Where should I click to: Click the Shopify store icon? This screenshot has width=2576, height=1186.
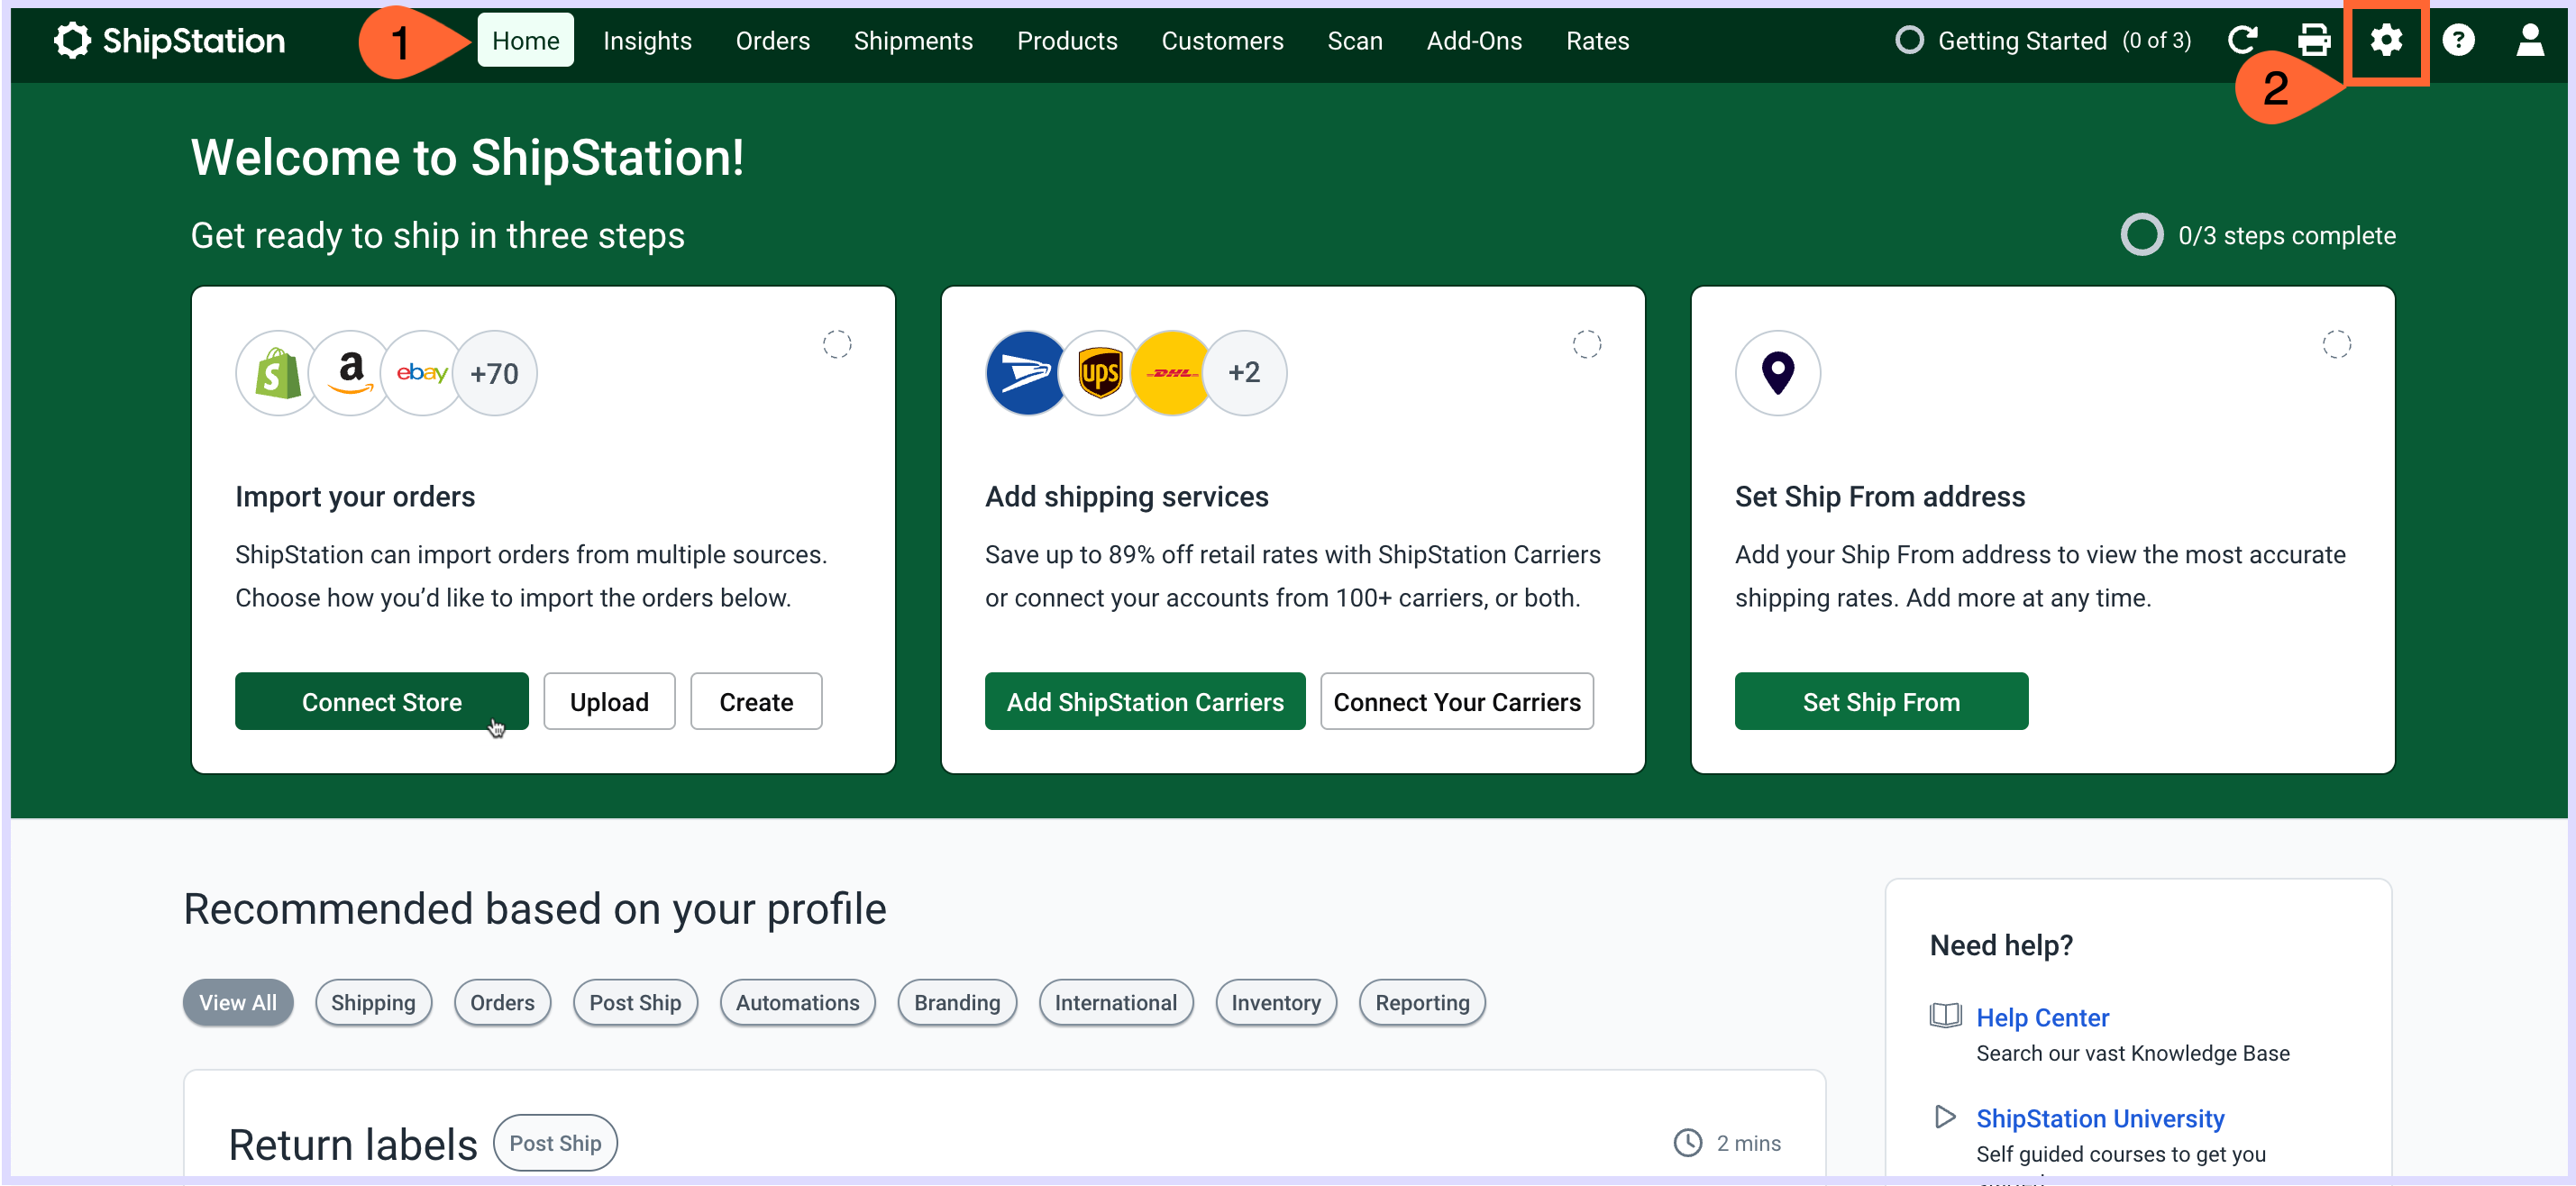[278, 373]
